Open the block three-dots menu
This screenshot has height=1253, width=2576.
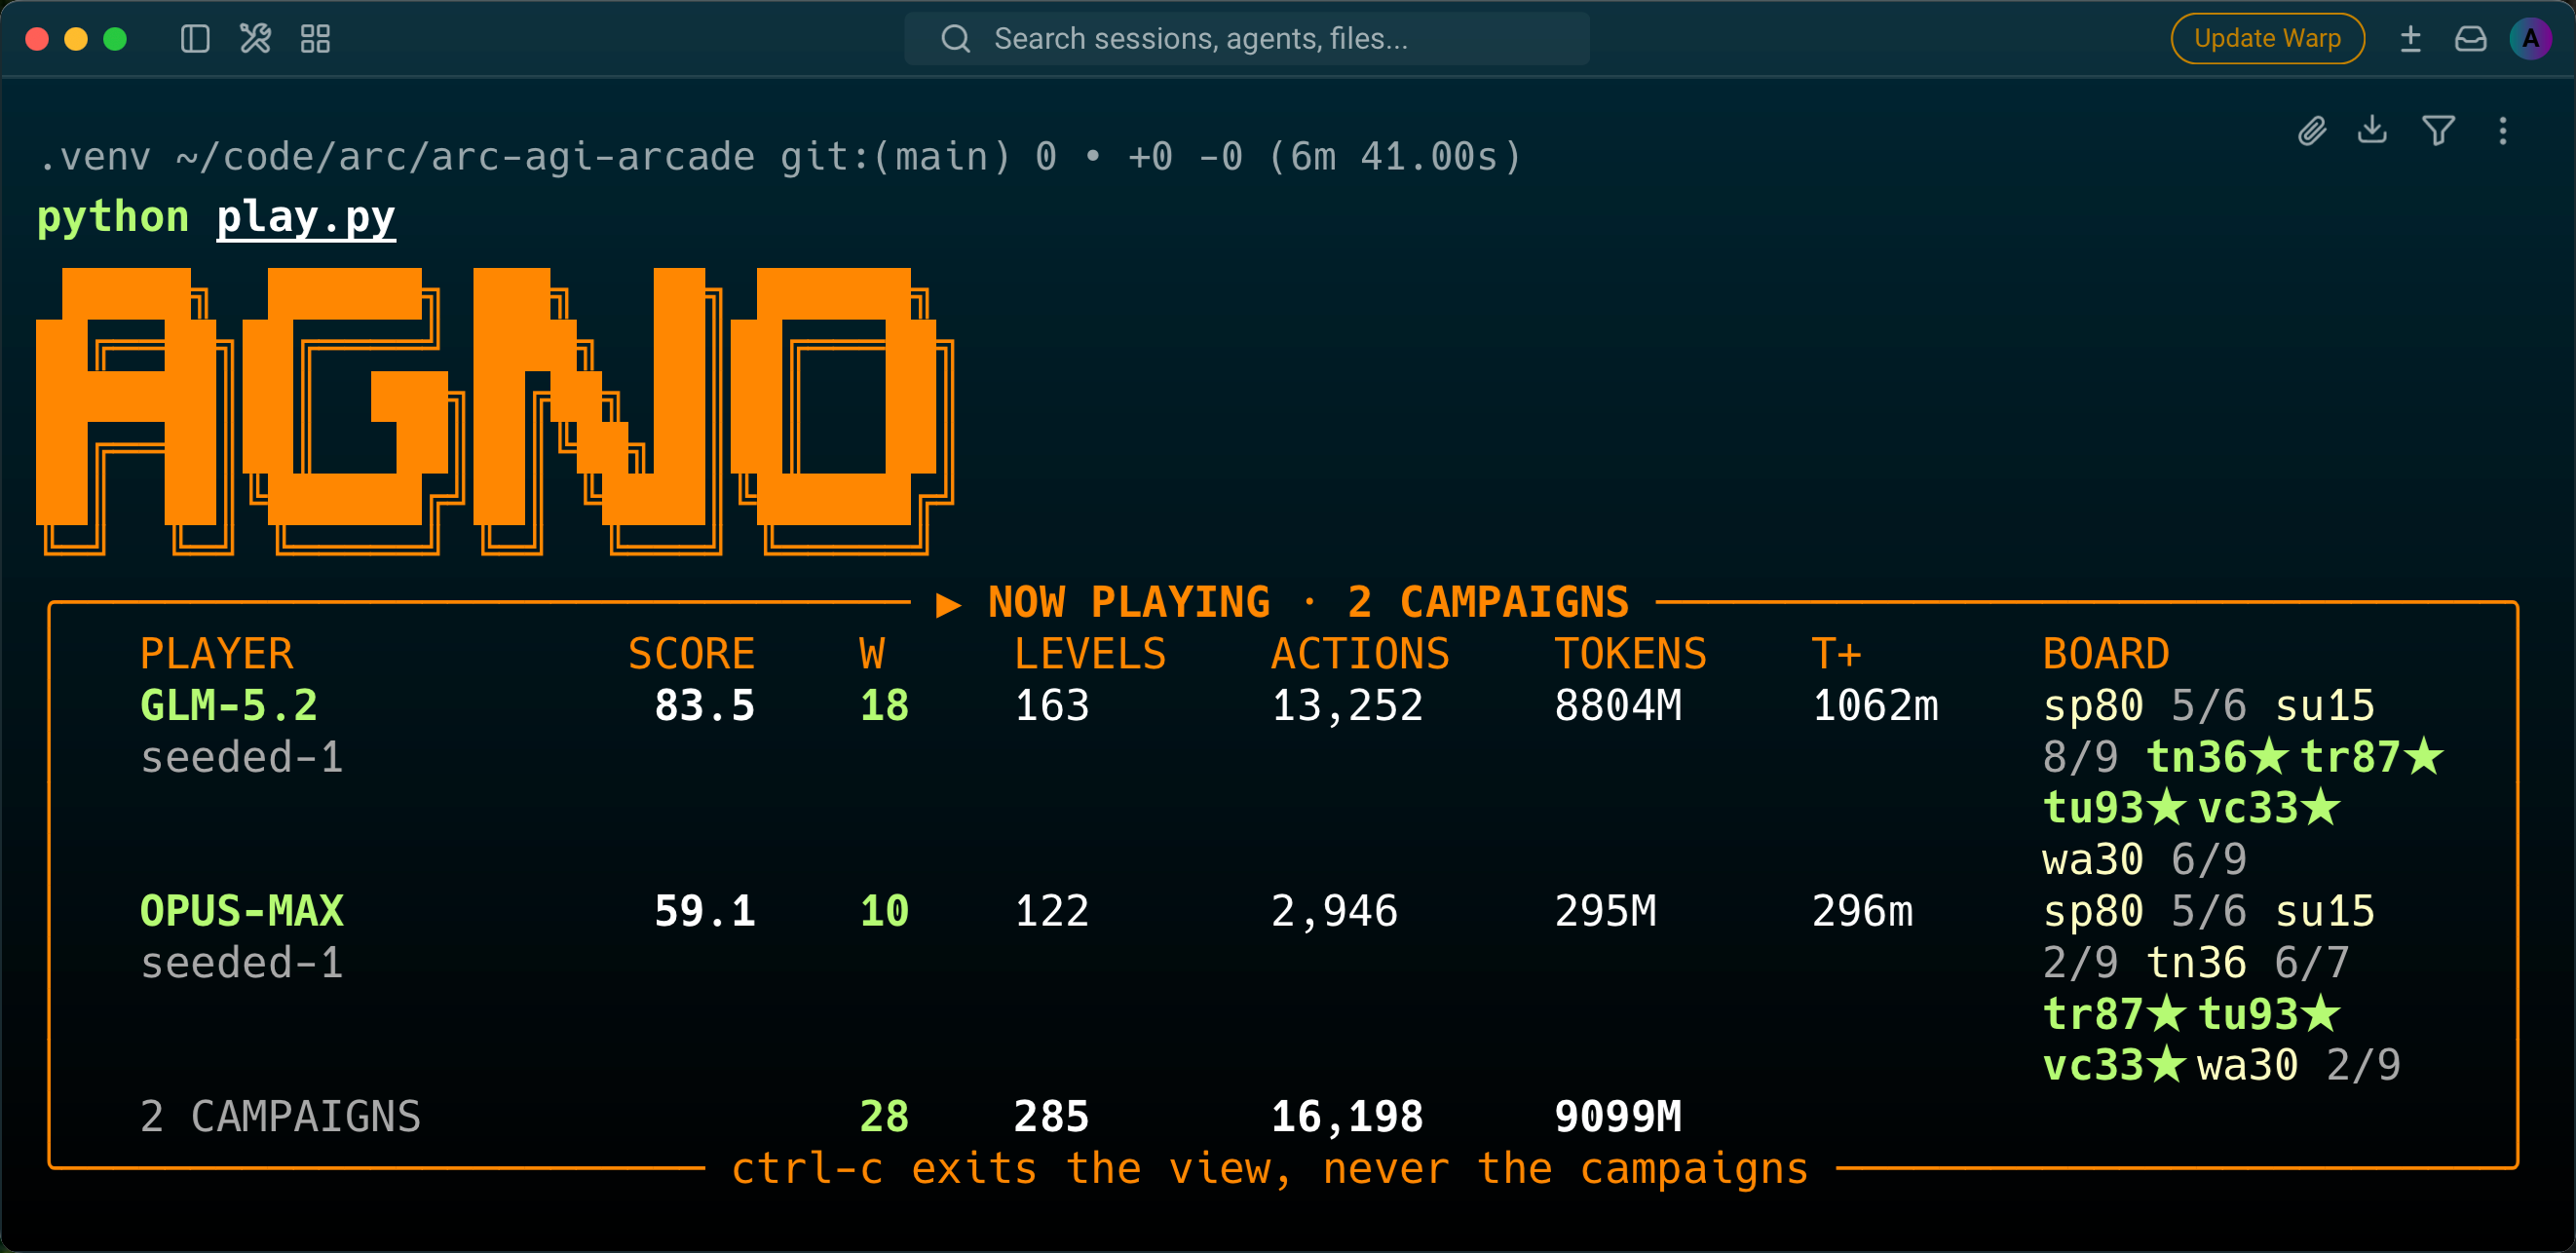tap(2503, 130)
